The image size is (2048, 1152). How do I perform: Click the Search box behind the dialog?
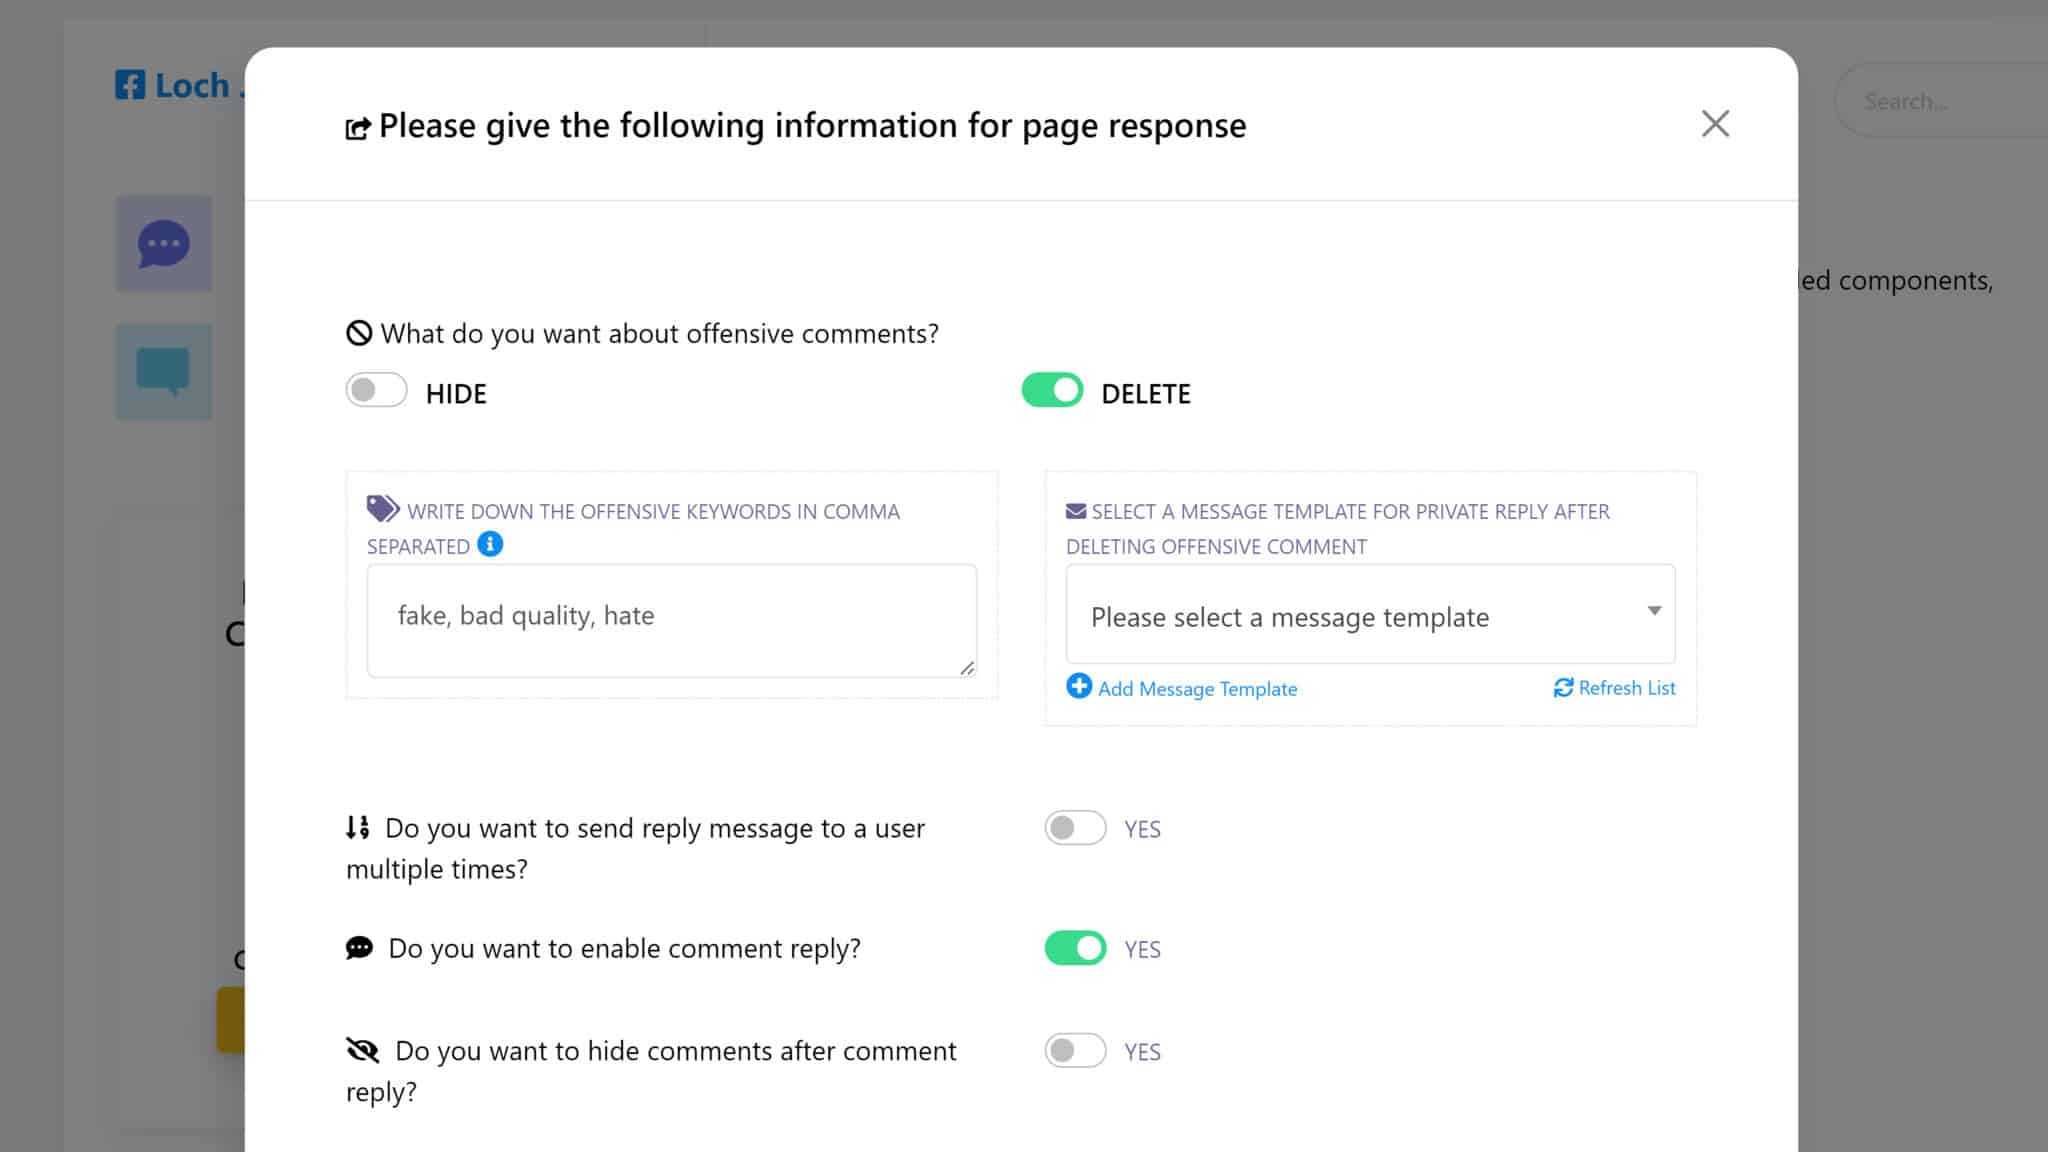tap(1940, 101)
